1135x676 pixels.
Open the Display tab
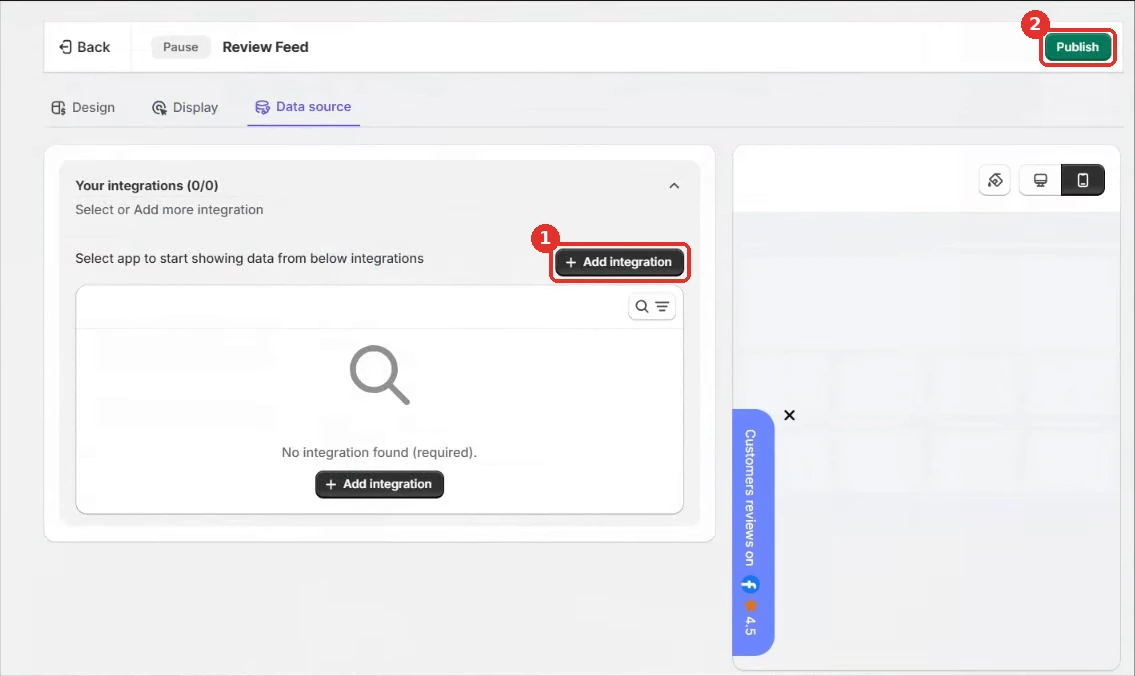[185, 107]
